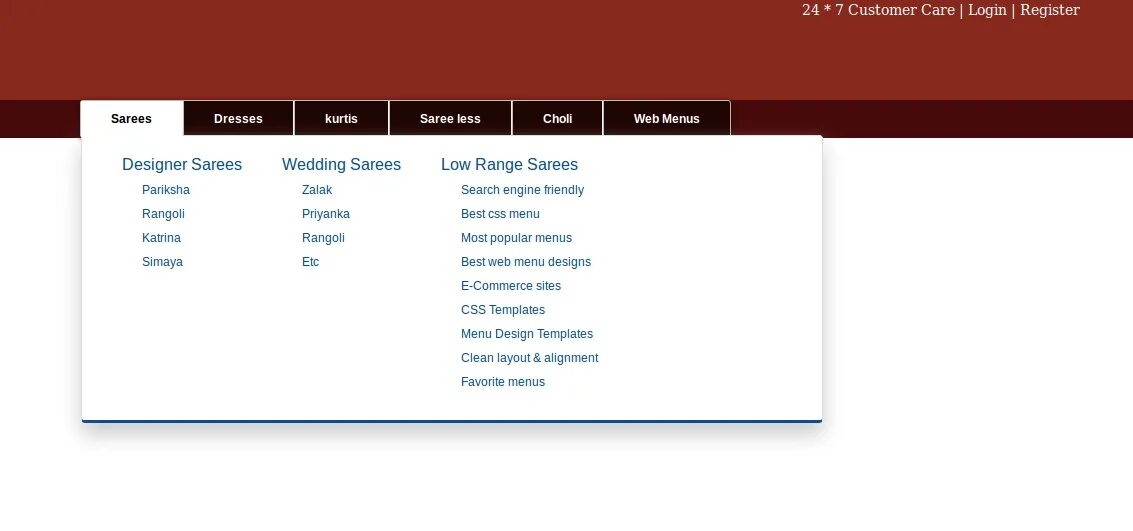Open the Low Range Sarees heading
This screenshot has width=1133, height=531.
click(509, 165)
